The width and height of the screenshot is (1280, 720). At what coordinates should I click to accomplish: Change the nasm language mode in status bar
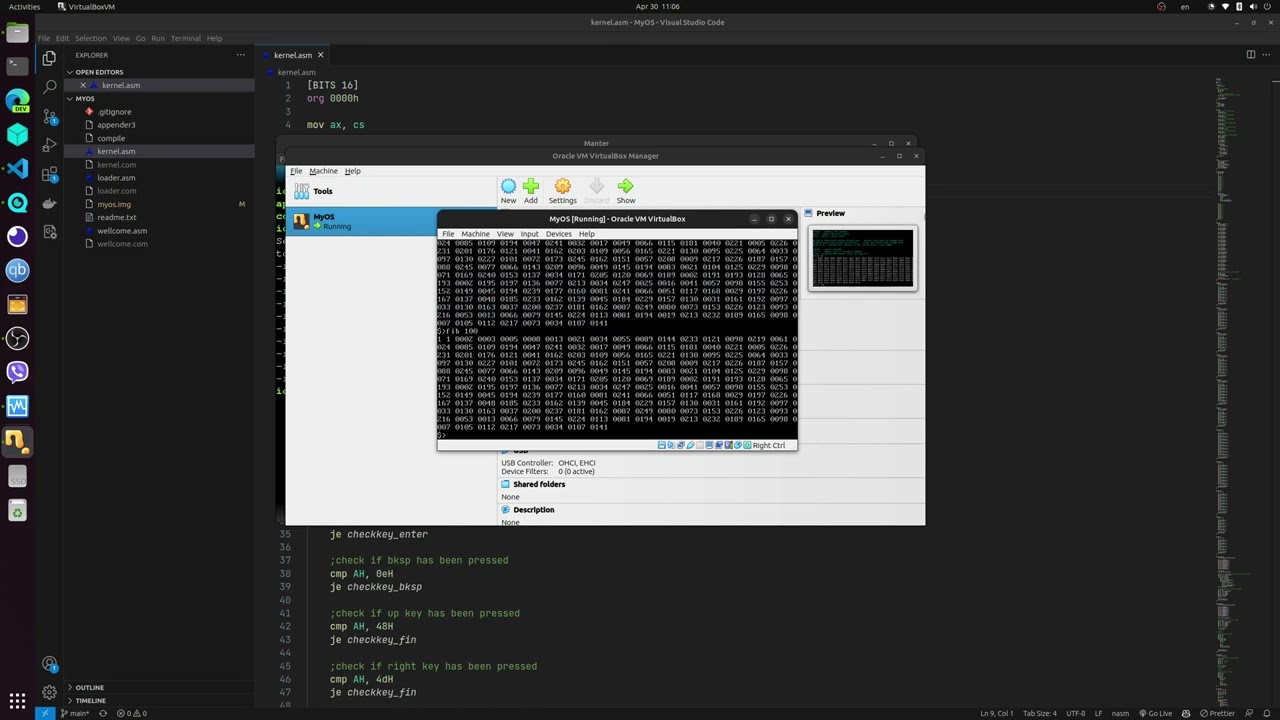coord(1120,713)
